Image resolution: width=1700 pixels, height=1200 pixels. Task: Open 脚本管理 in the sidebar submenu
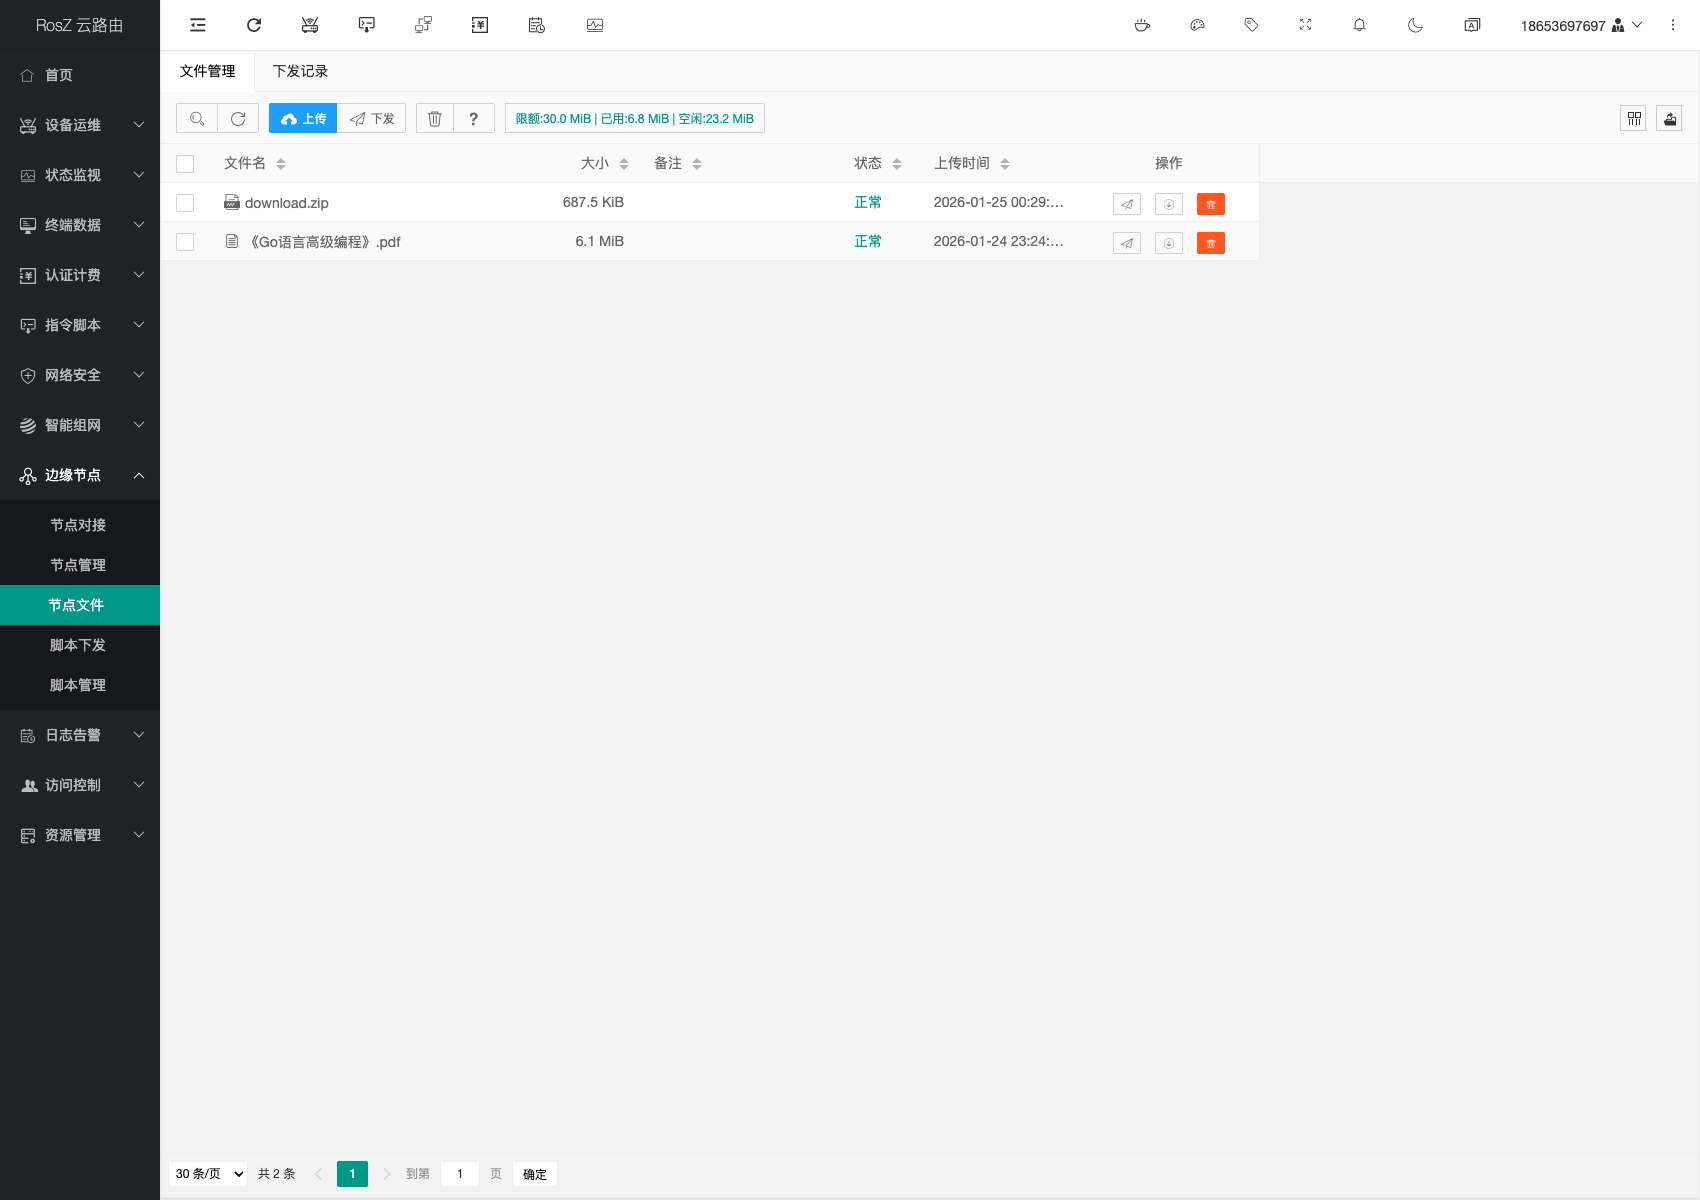click(78, 685)
